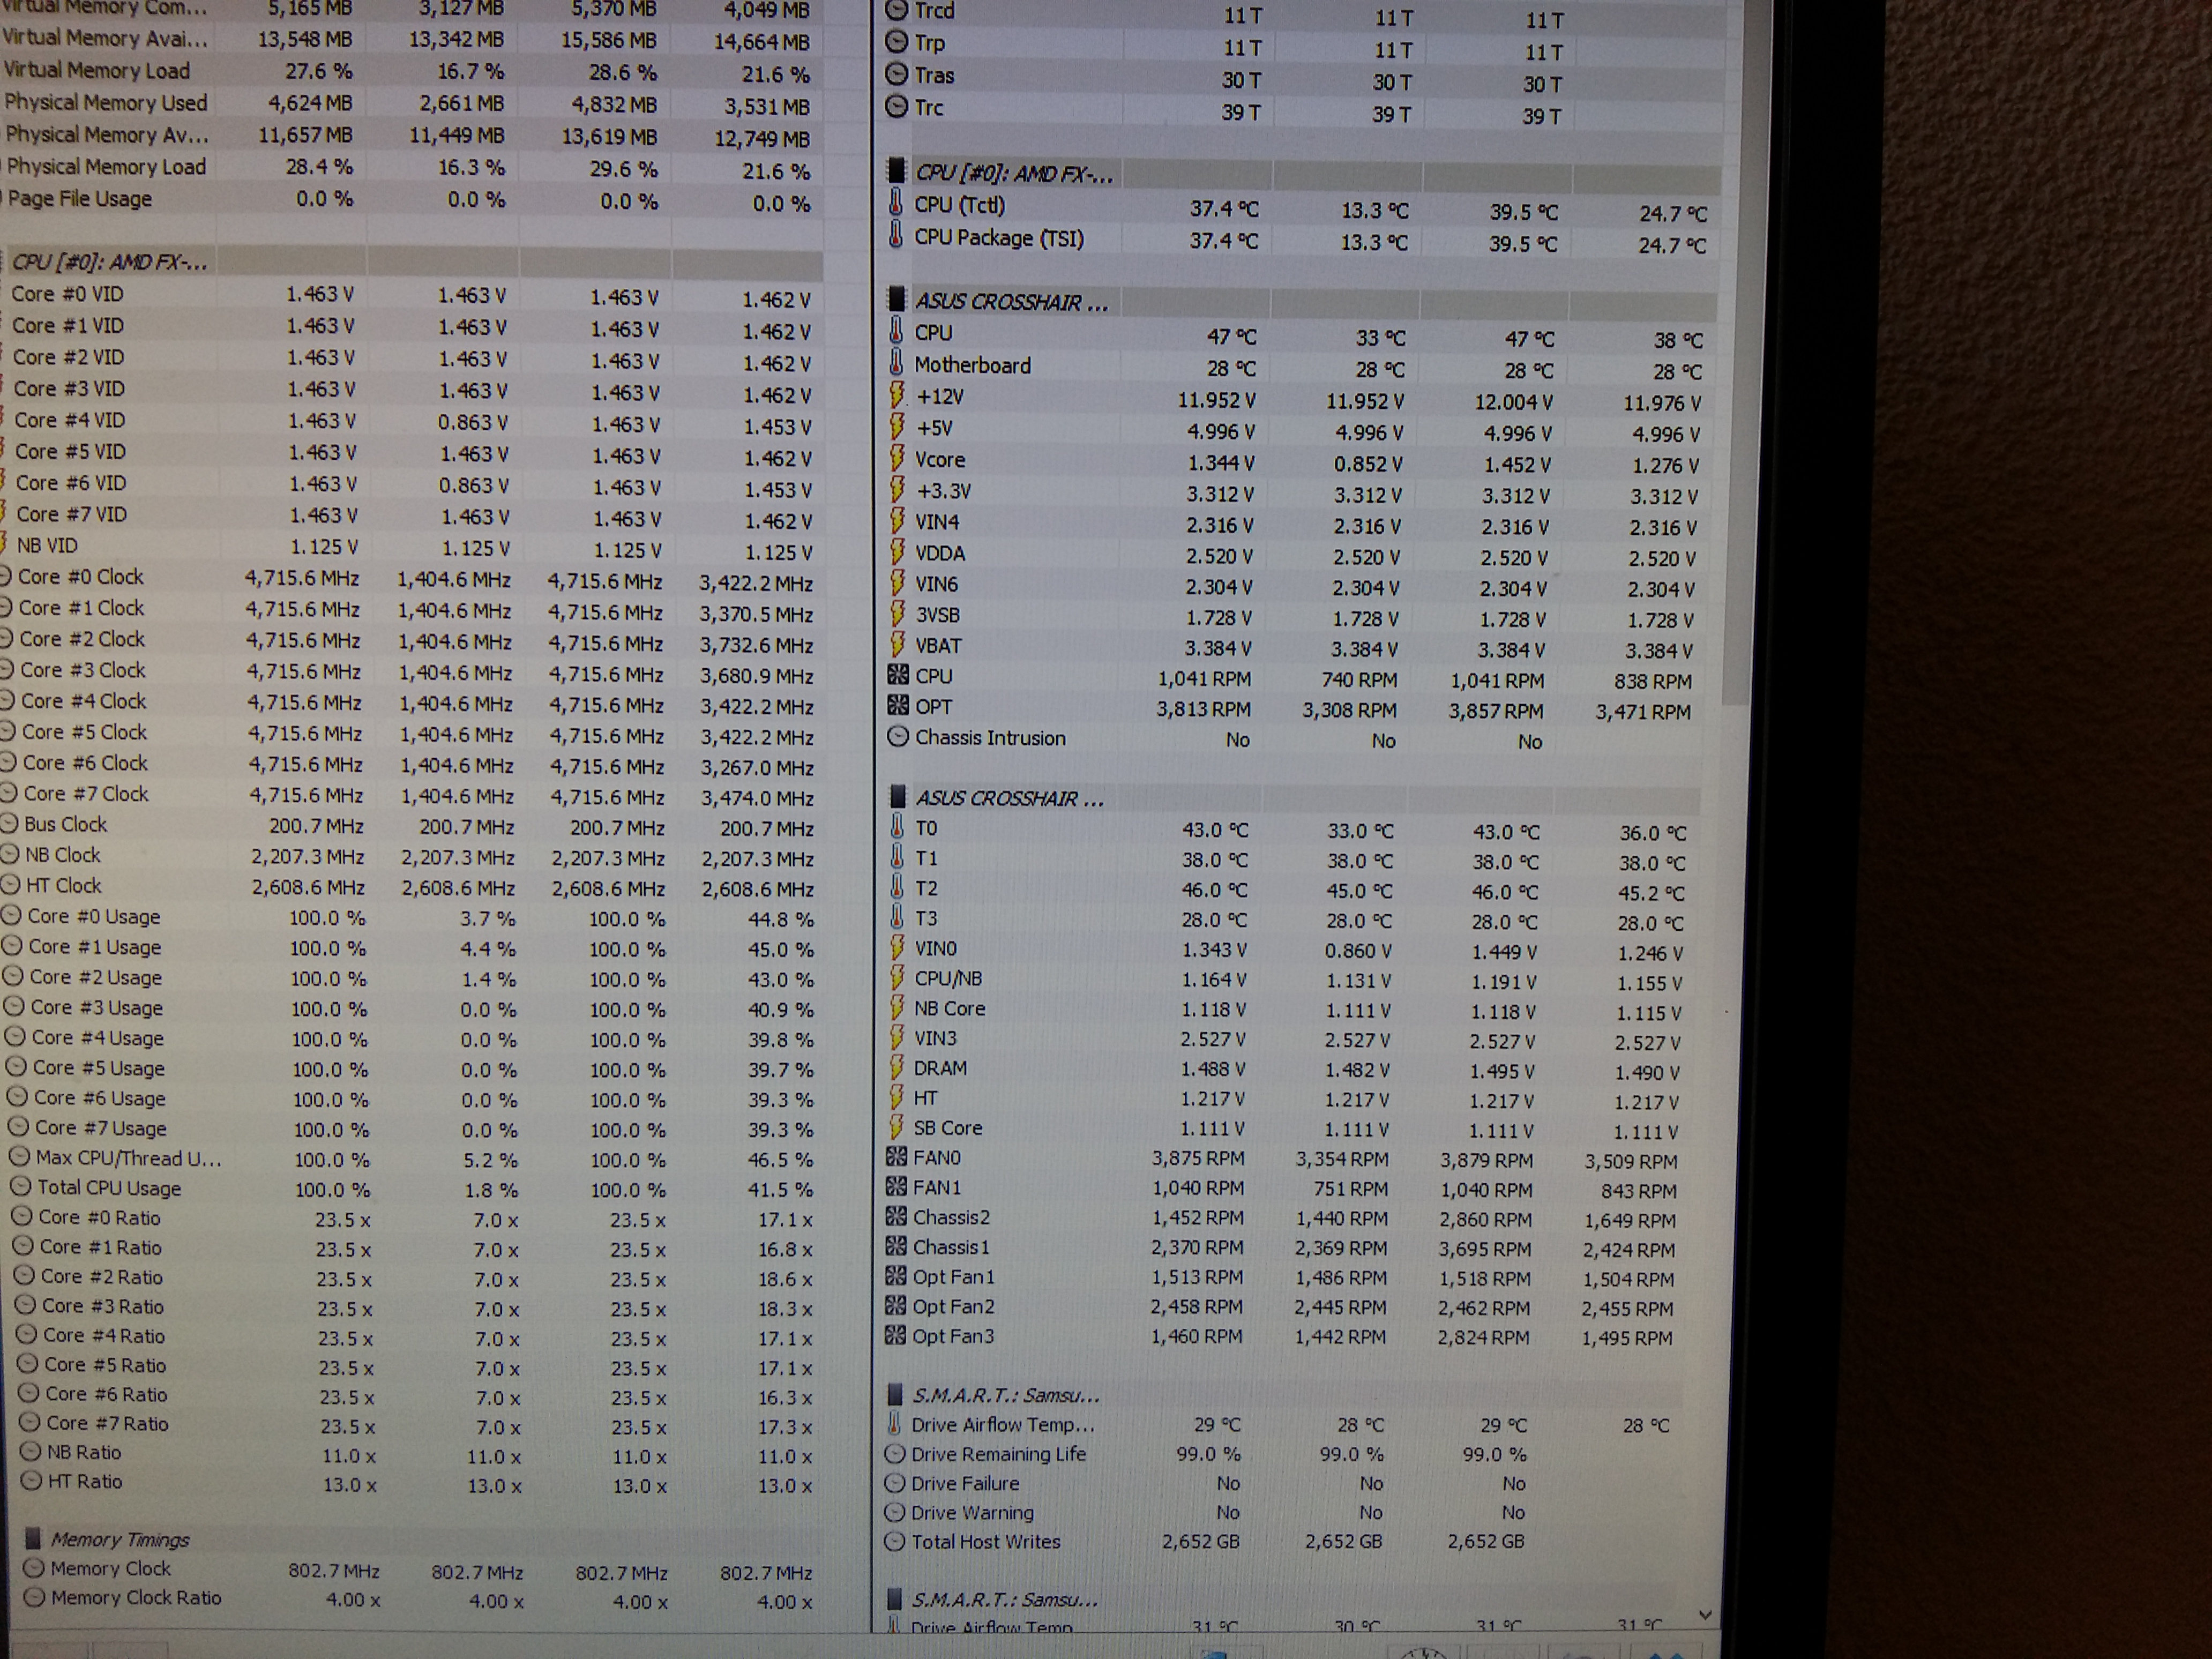Click the fan icon beside Opt Fan3

(896, 1335)
